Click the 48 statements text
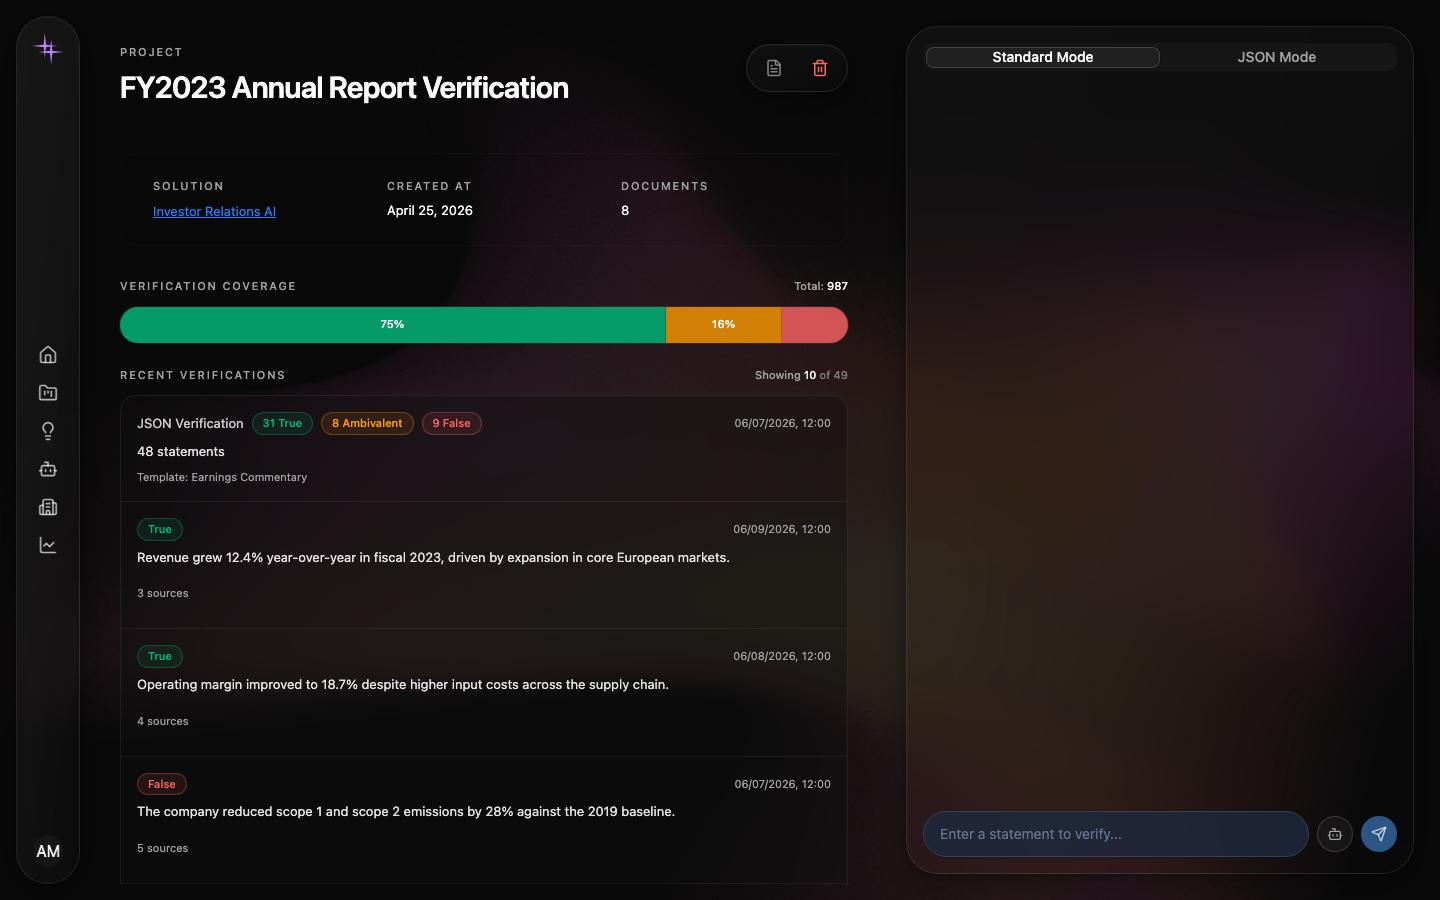 (x=181, y=451)
